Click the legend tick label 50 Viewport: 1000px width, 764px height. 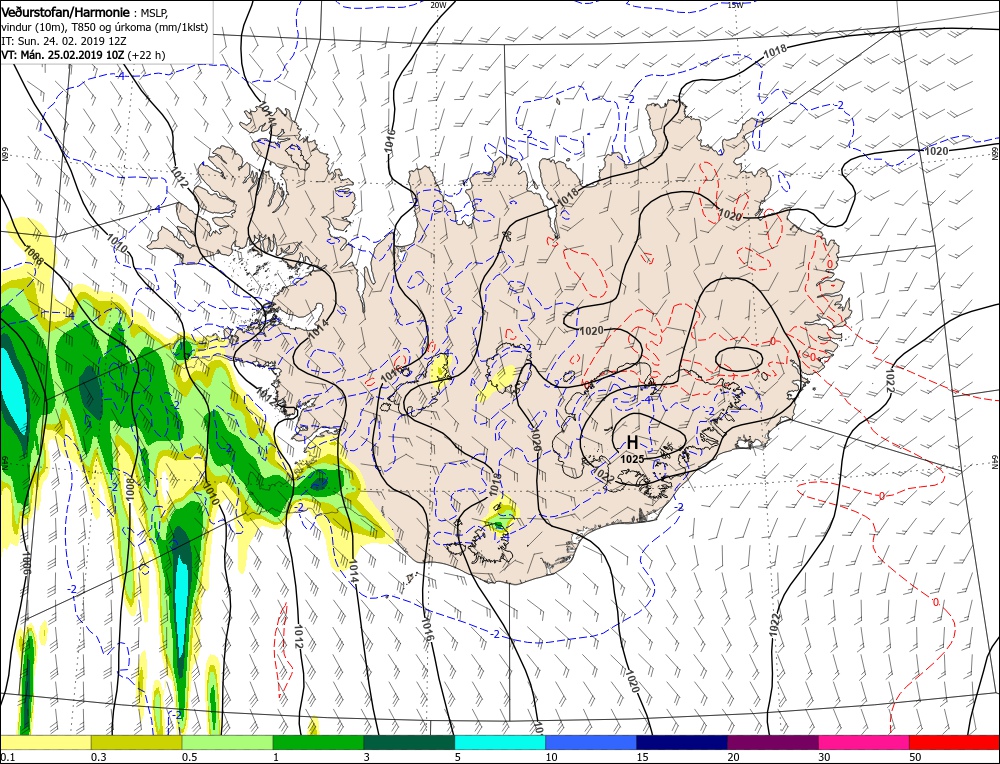point(916,757)
